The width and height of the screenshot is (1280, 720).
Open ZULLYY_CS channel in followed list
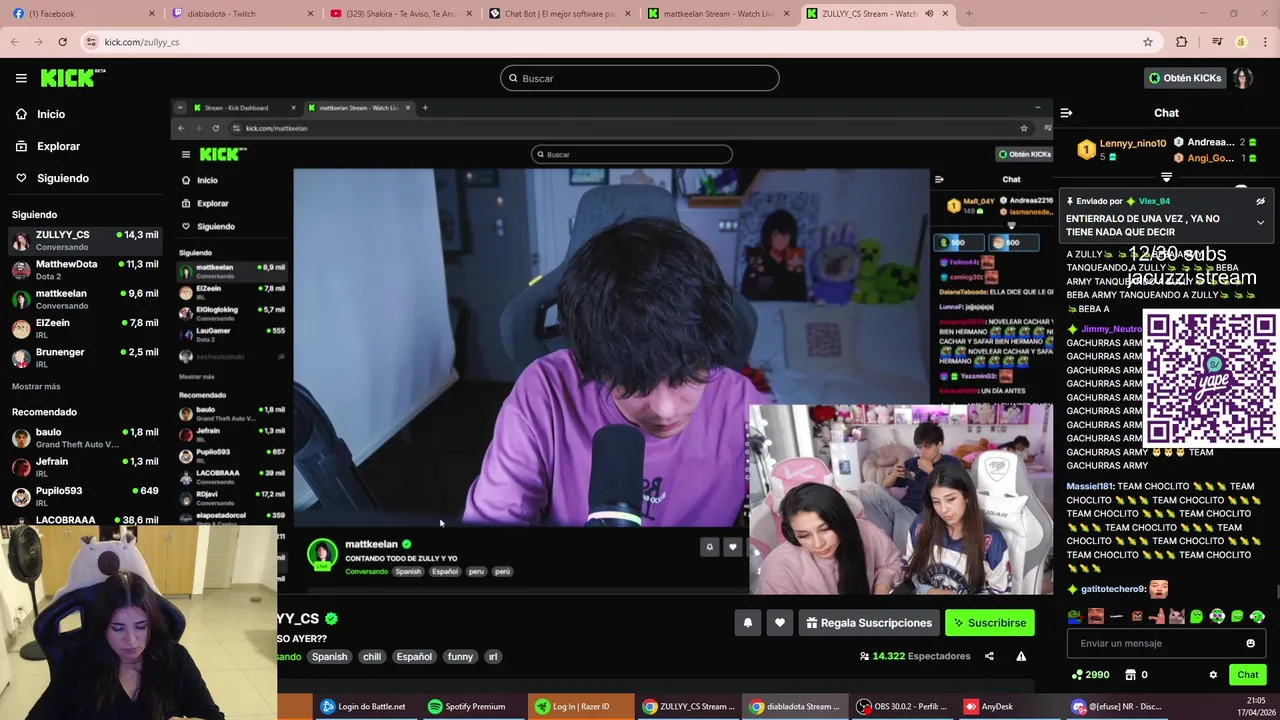click(85, 240)
